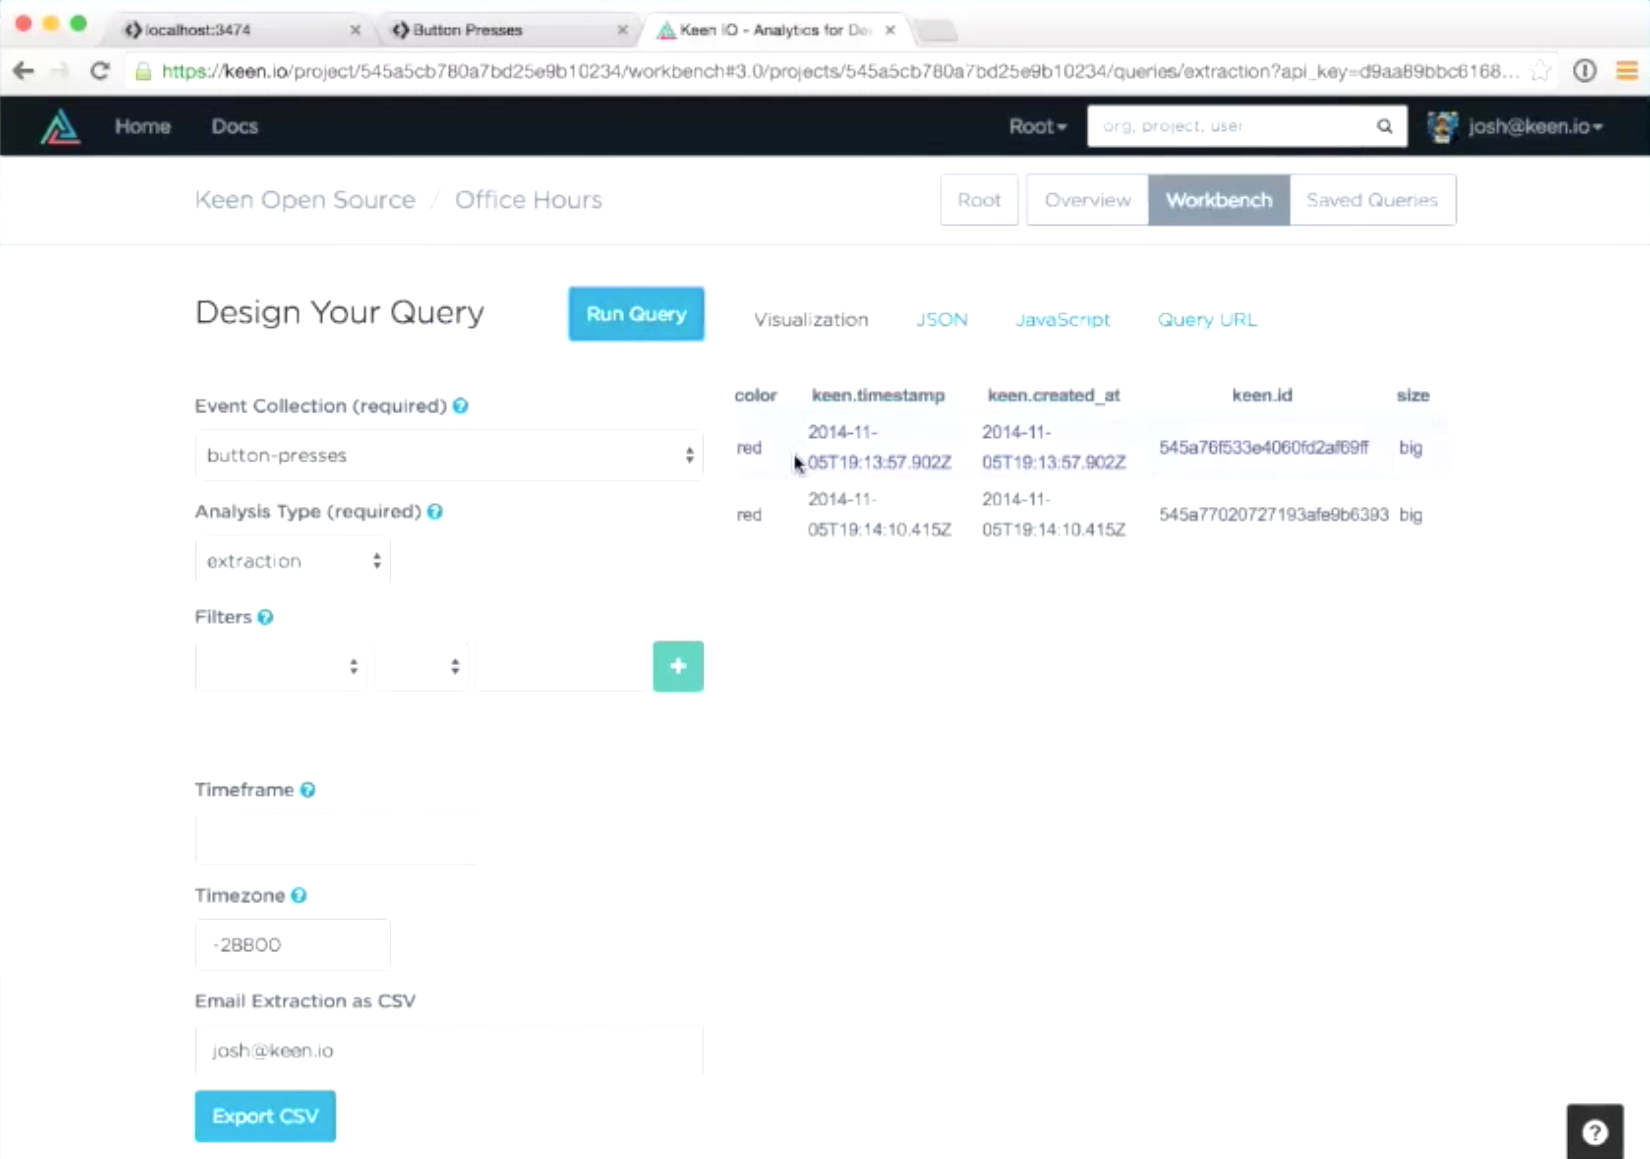
Task: Click the keen.id column header
Action: [x=1262, y=395]
